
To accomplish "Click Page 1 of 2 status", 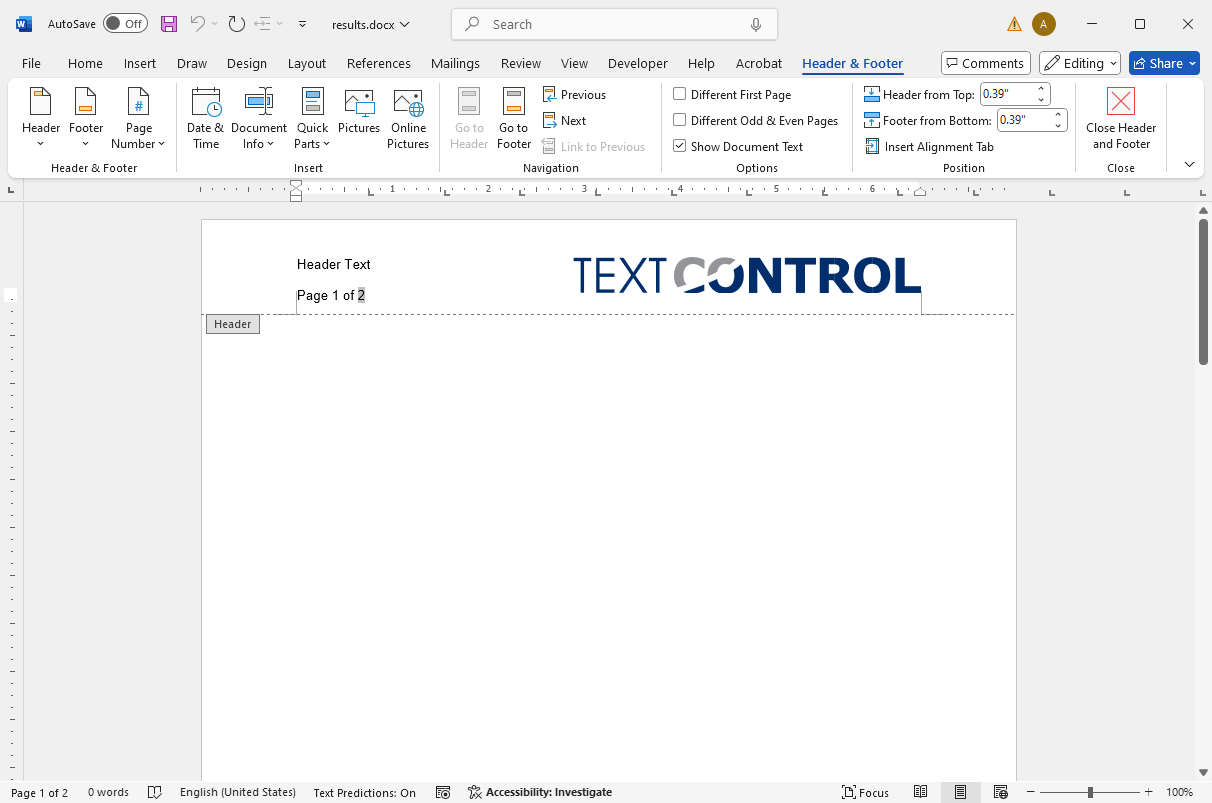I will click(x=40, y=792).
